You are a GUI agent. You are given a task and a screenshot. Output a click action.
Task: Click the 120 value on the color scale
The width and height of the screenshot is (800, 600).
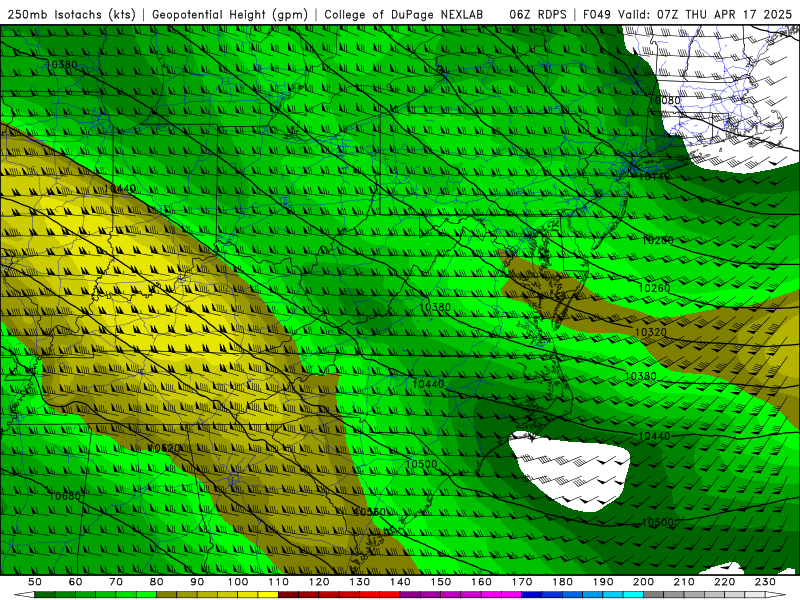[x=319, y=582]
